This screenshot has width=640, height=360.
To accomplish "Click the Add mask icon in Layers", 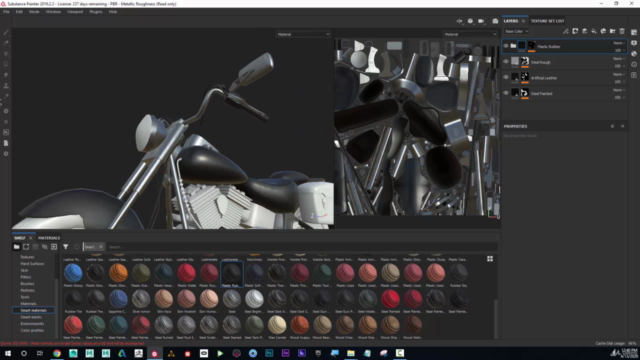I will [575, 31].
